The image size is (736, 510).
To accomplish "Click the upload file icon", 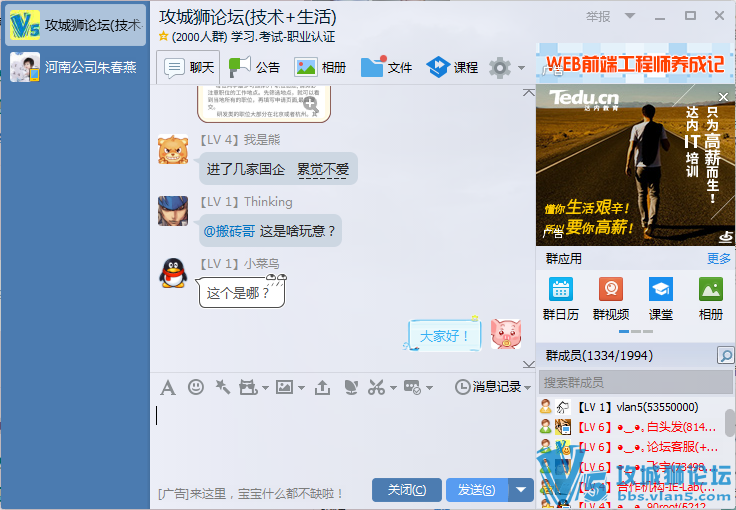I will 322,387.
